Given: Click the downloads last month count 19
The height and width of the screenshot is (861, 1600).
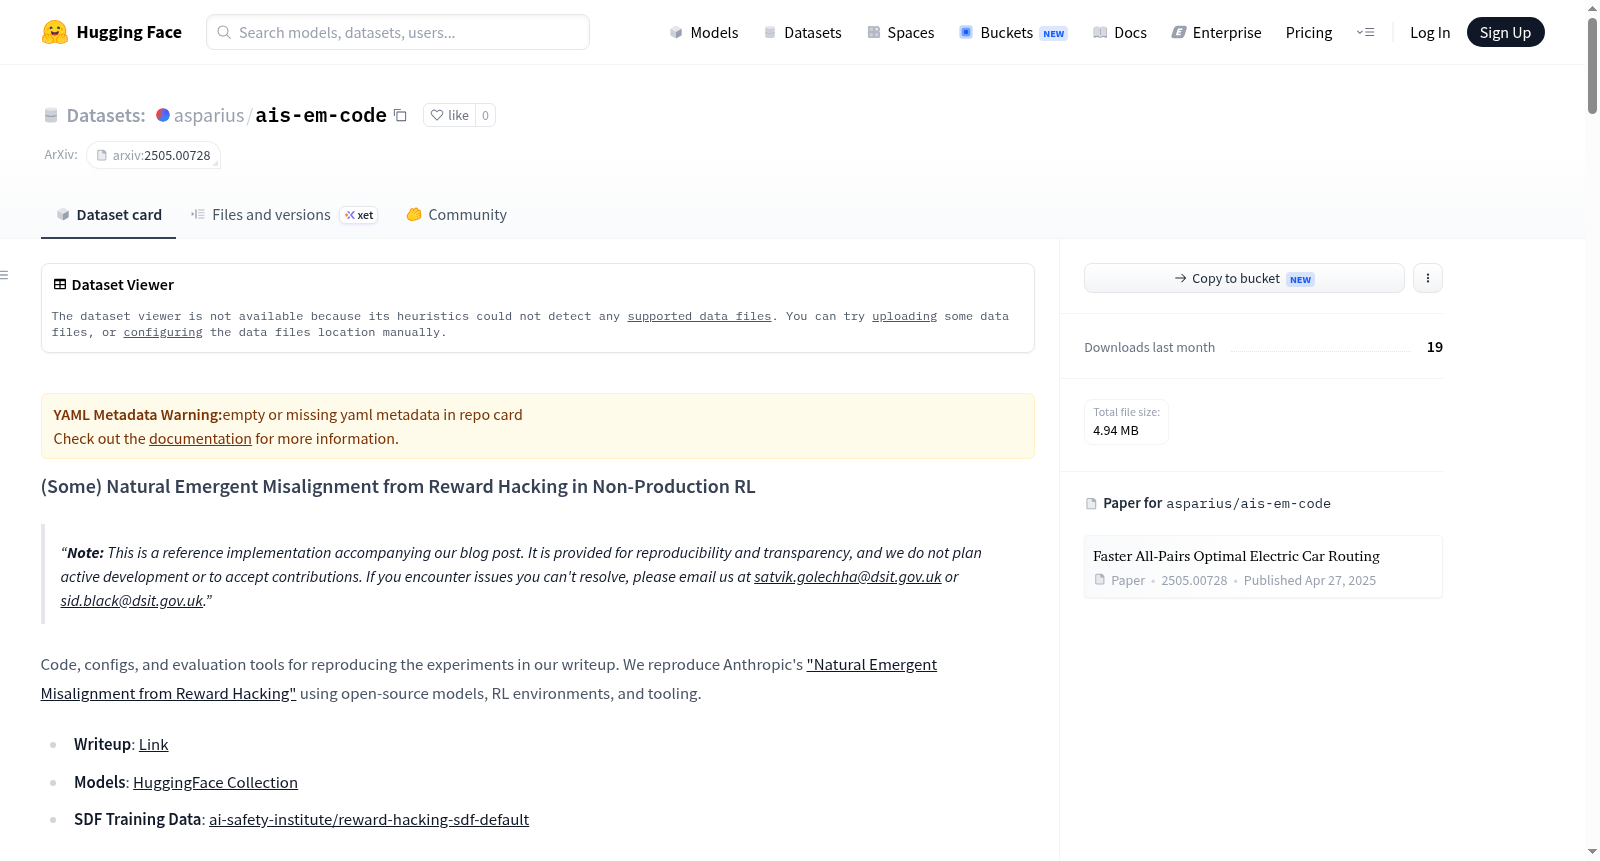Looking at the screenshot, I should point(1435,347).
